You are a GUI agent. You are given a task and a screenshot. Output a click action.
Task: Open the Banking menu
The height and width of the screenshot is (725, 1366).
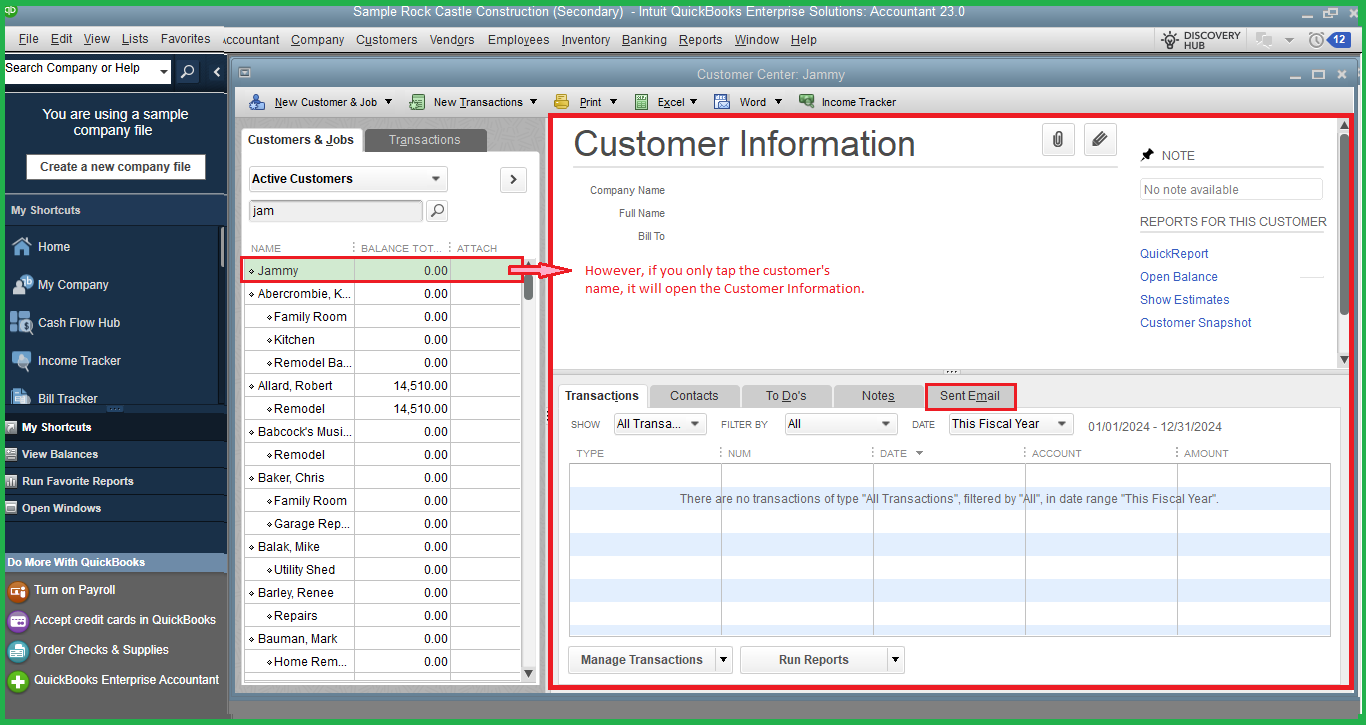point(643,40)
